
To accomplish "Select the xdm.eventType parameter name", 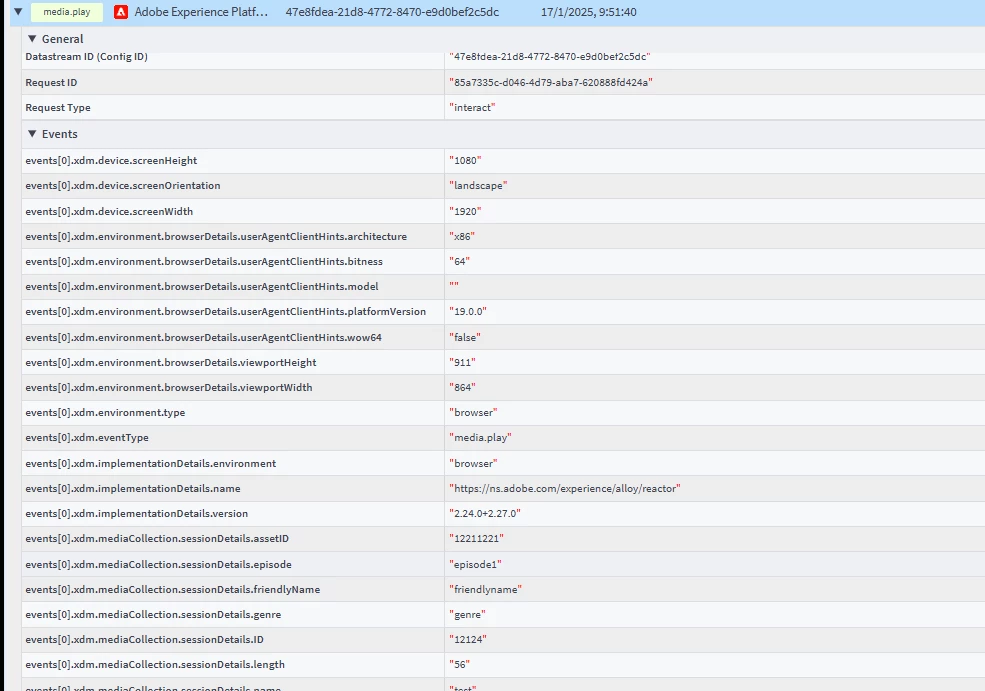I will tap(87, 438).
